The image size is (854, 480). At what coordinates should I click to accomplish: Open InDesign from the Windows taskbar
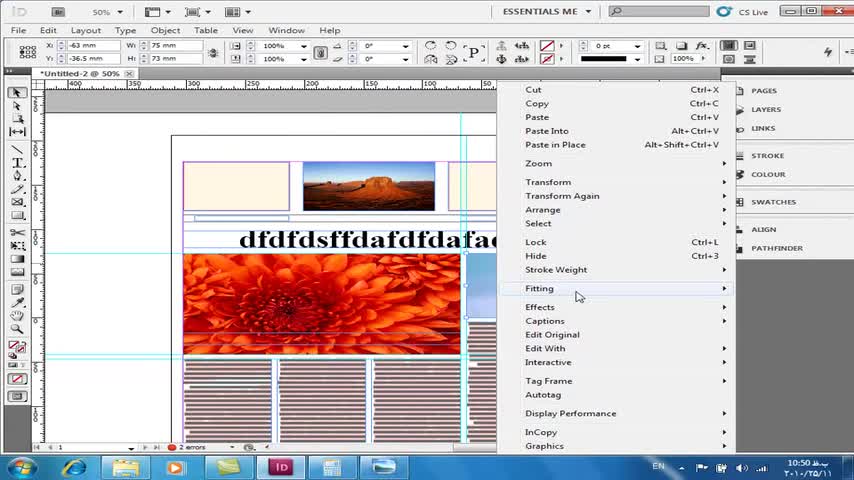coord(281,467)
